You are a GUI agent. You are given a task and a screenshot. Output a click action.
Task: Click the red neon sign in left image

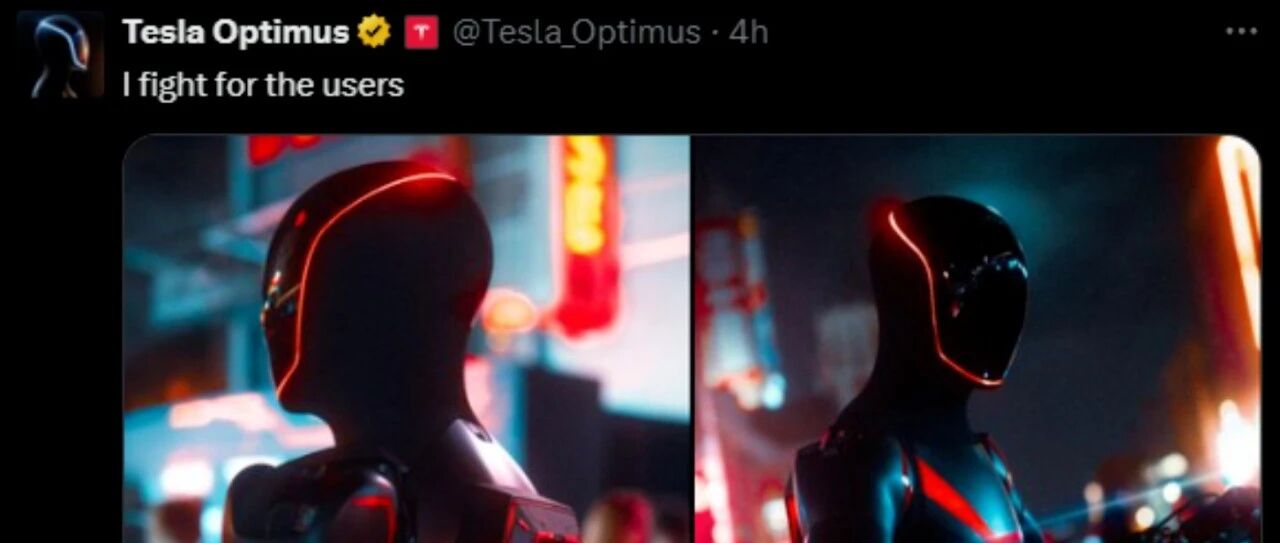coord(586,235)
